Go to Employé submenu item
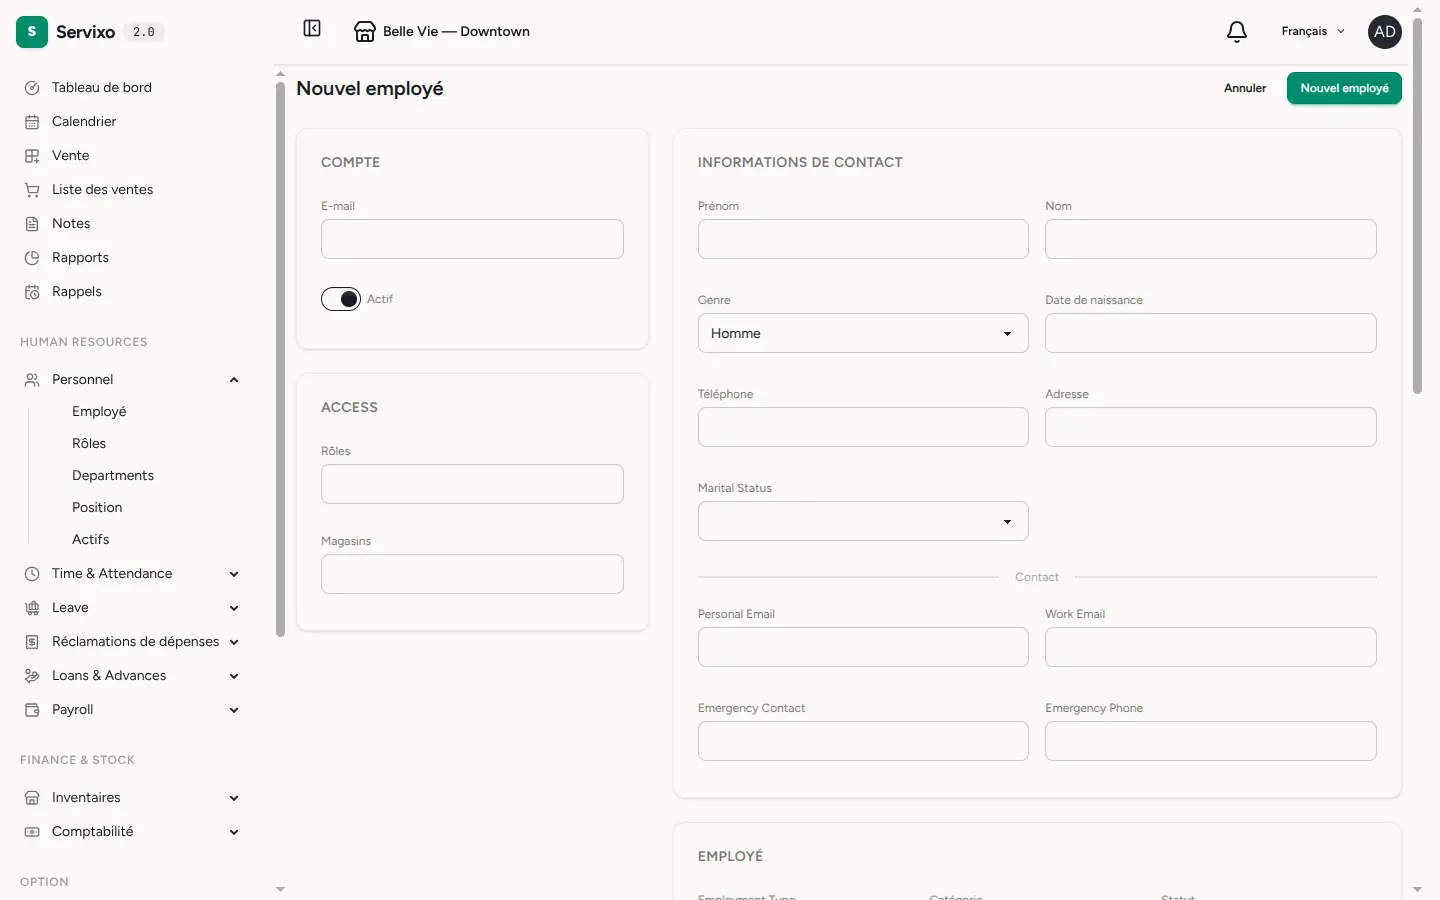This screenshot has width=1440, height=900. click(99, 412)
